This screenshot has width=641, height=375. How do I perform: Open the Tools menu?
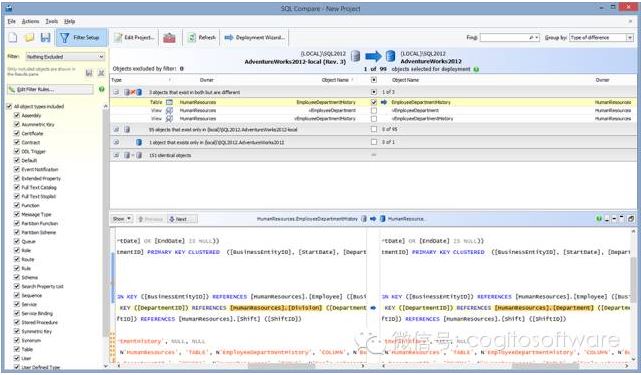point(52,21)
